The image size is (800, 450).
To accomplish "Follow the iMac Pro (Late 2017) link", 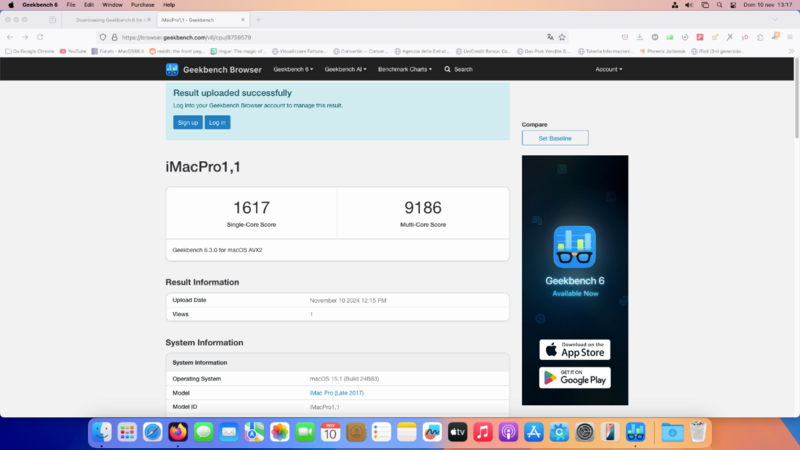I will (337, 393).
